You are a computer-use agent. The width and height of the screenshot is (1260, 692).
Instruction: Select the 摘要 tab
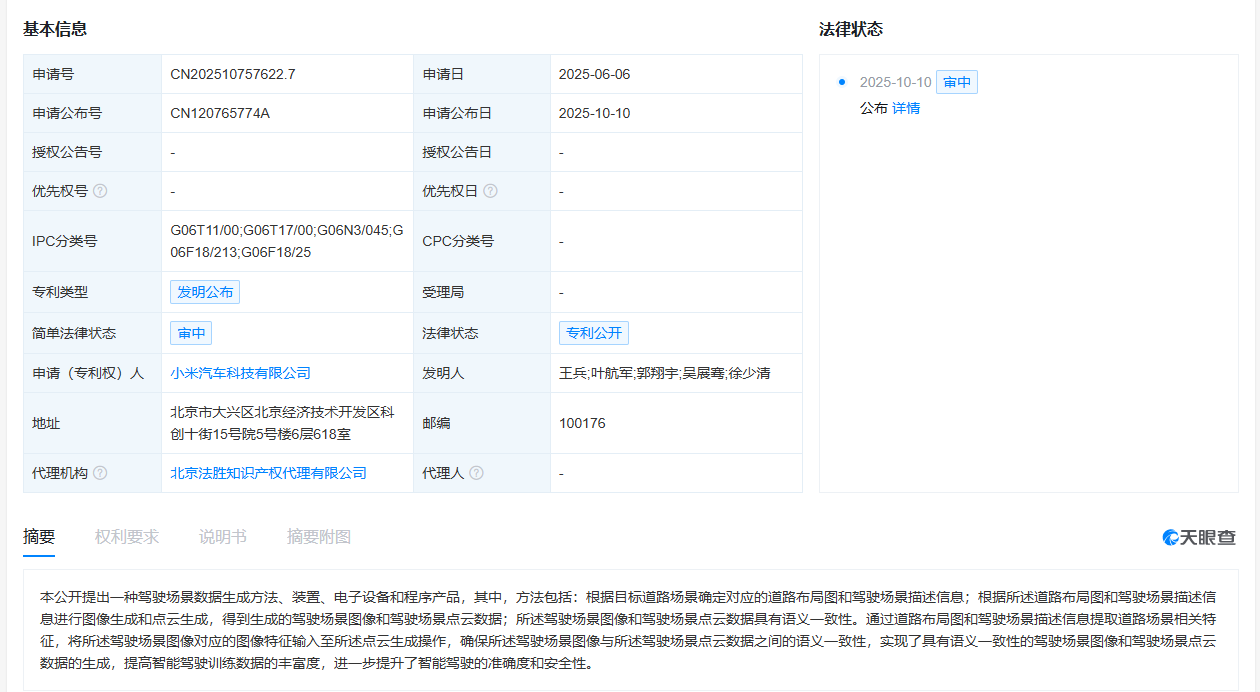pos(38,537)
